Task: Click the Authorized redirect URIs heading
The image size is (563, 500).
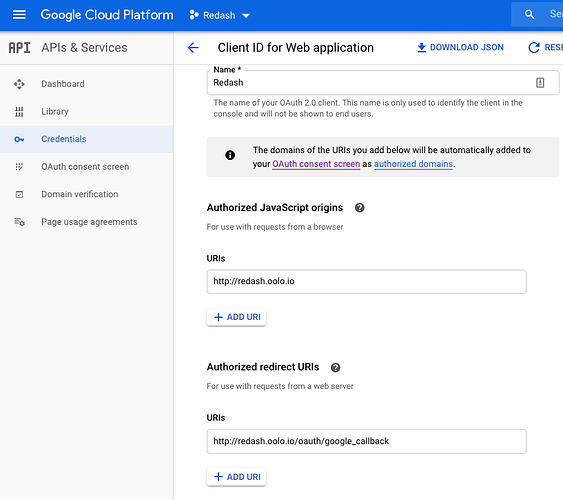Action: click(263, 367)
